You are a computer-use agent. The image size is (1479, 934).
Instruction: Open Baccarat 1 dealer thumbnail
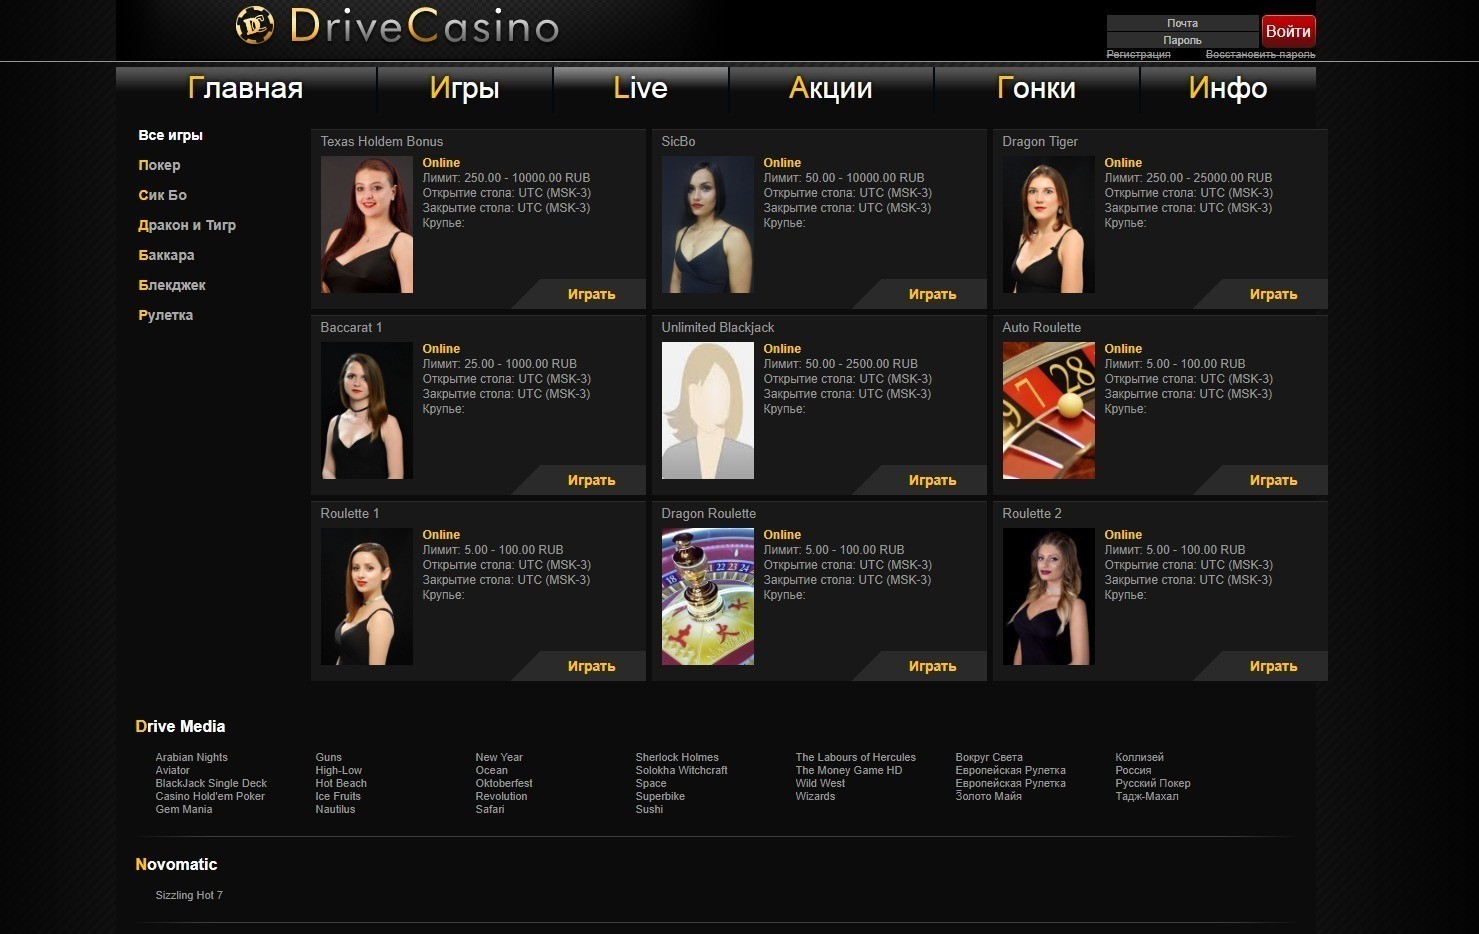pos(366,410)
